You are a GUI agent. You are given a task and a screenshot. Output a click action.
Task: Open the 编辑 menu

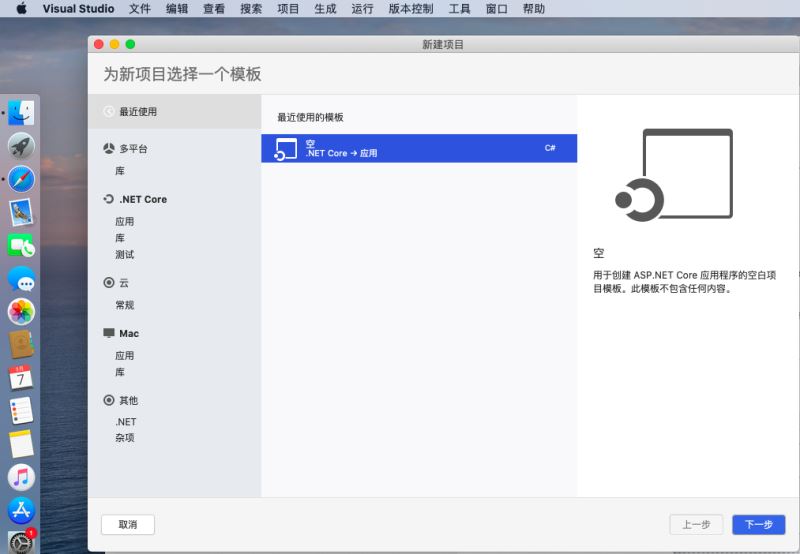(177, 9)
